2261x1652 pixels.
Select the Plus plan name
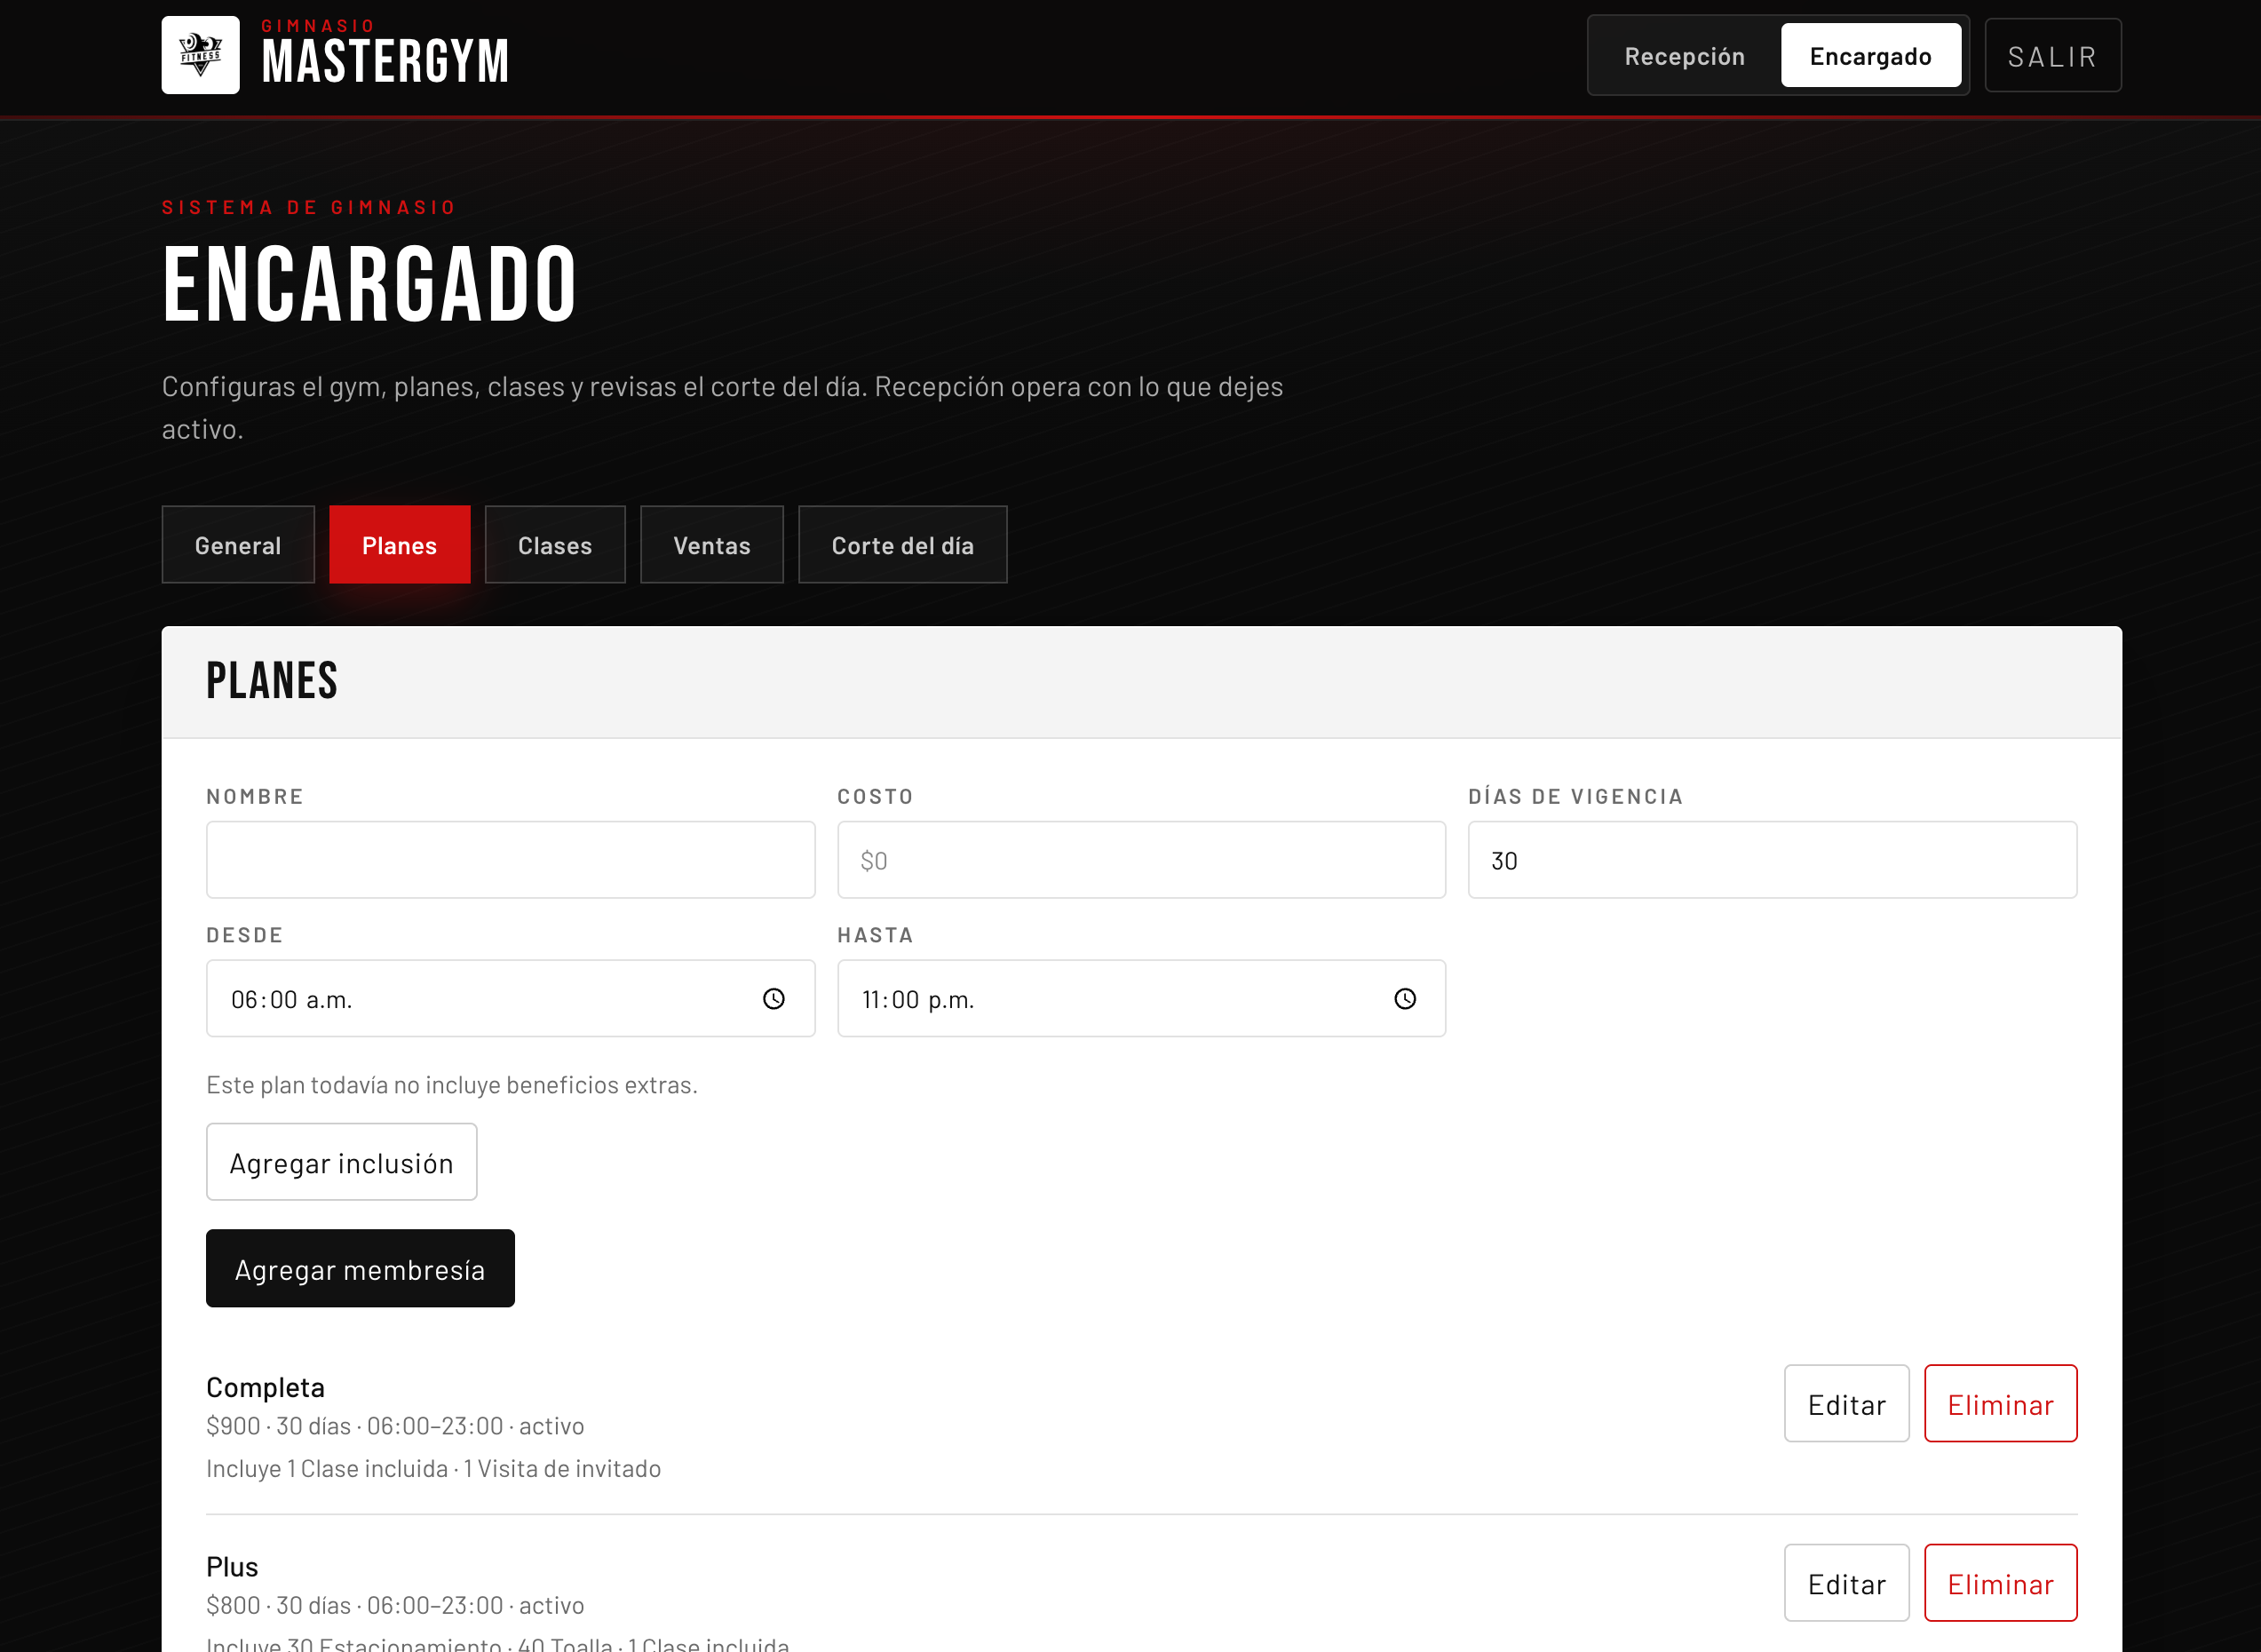point(232,1567)
